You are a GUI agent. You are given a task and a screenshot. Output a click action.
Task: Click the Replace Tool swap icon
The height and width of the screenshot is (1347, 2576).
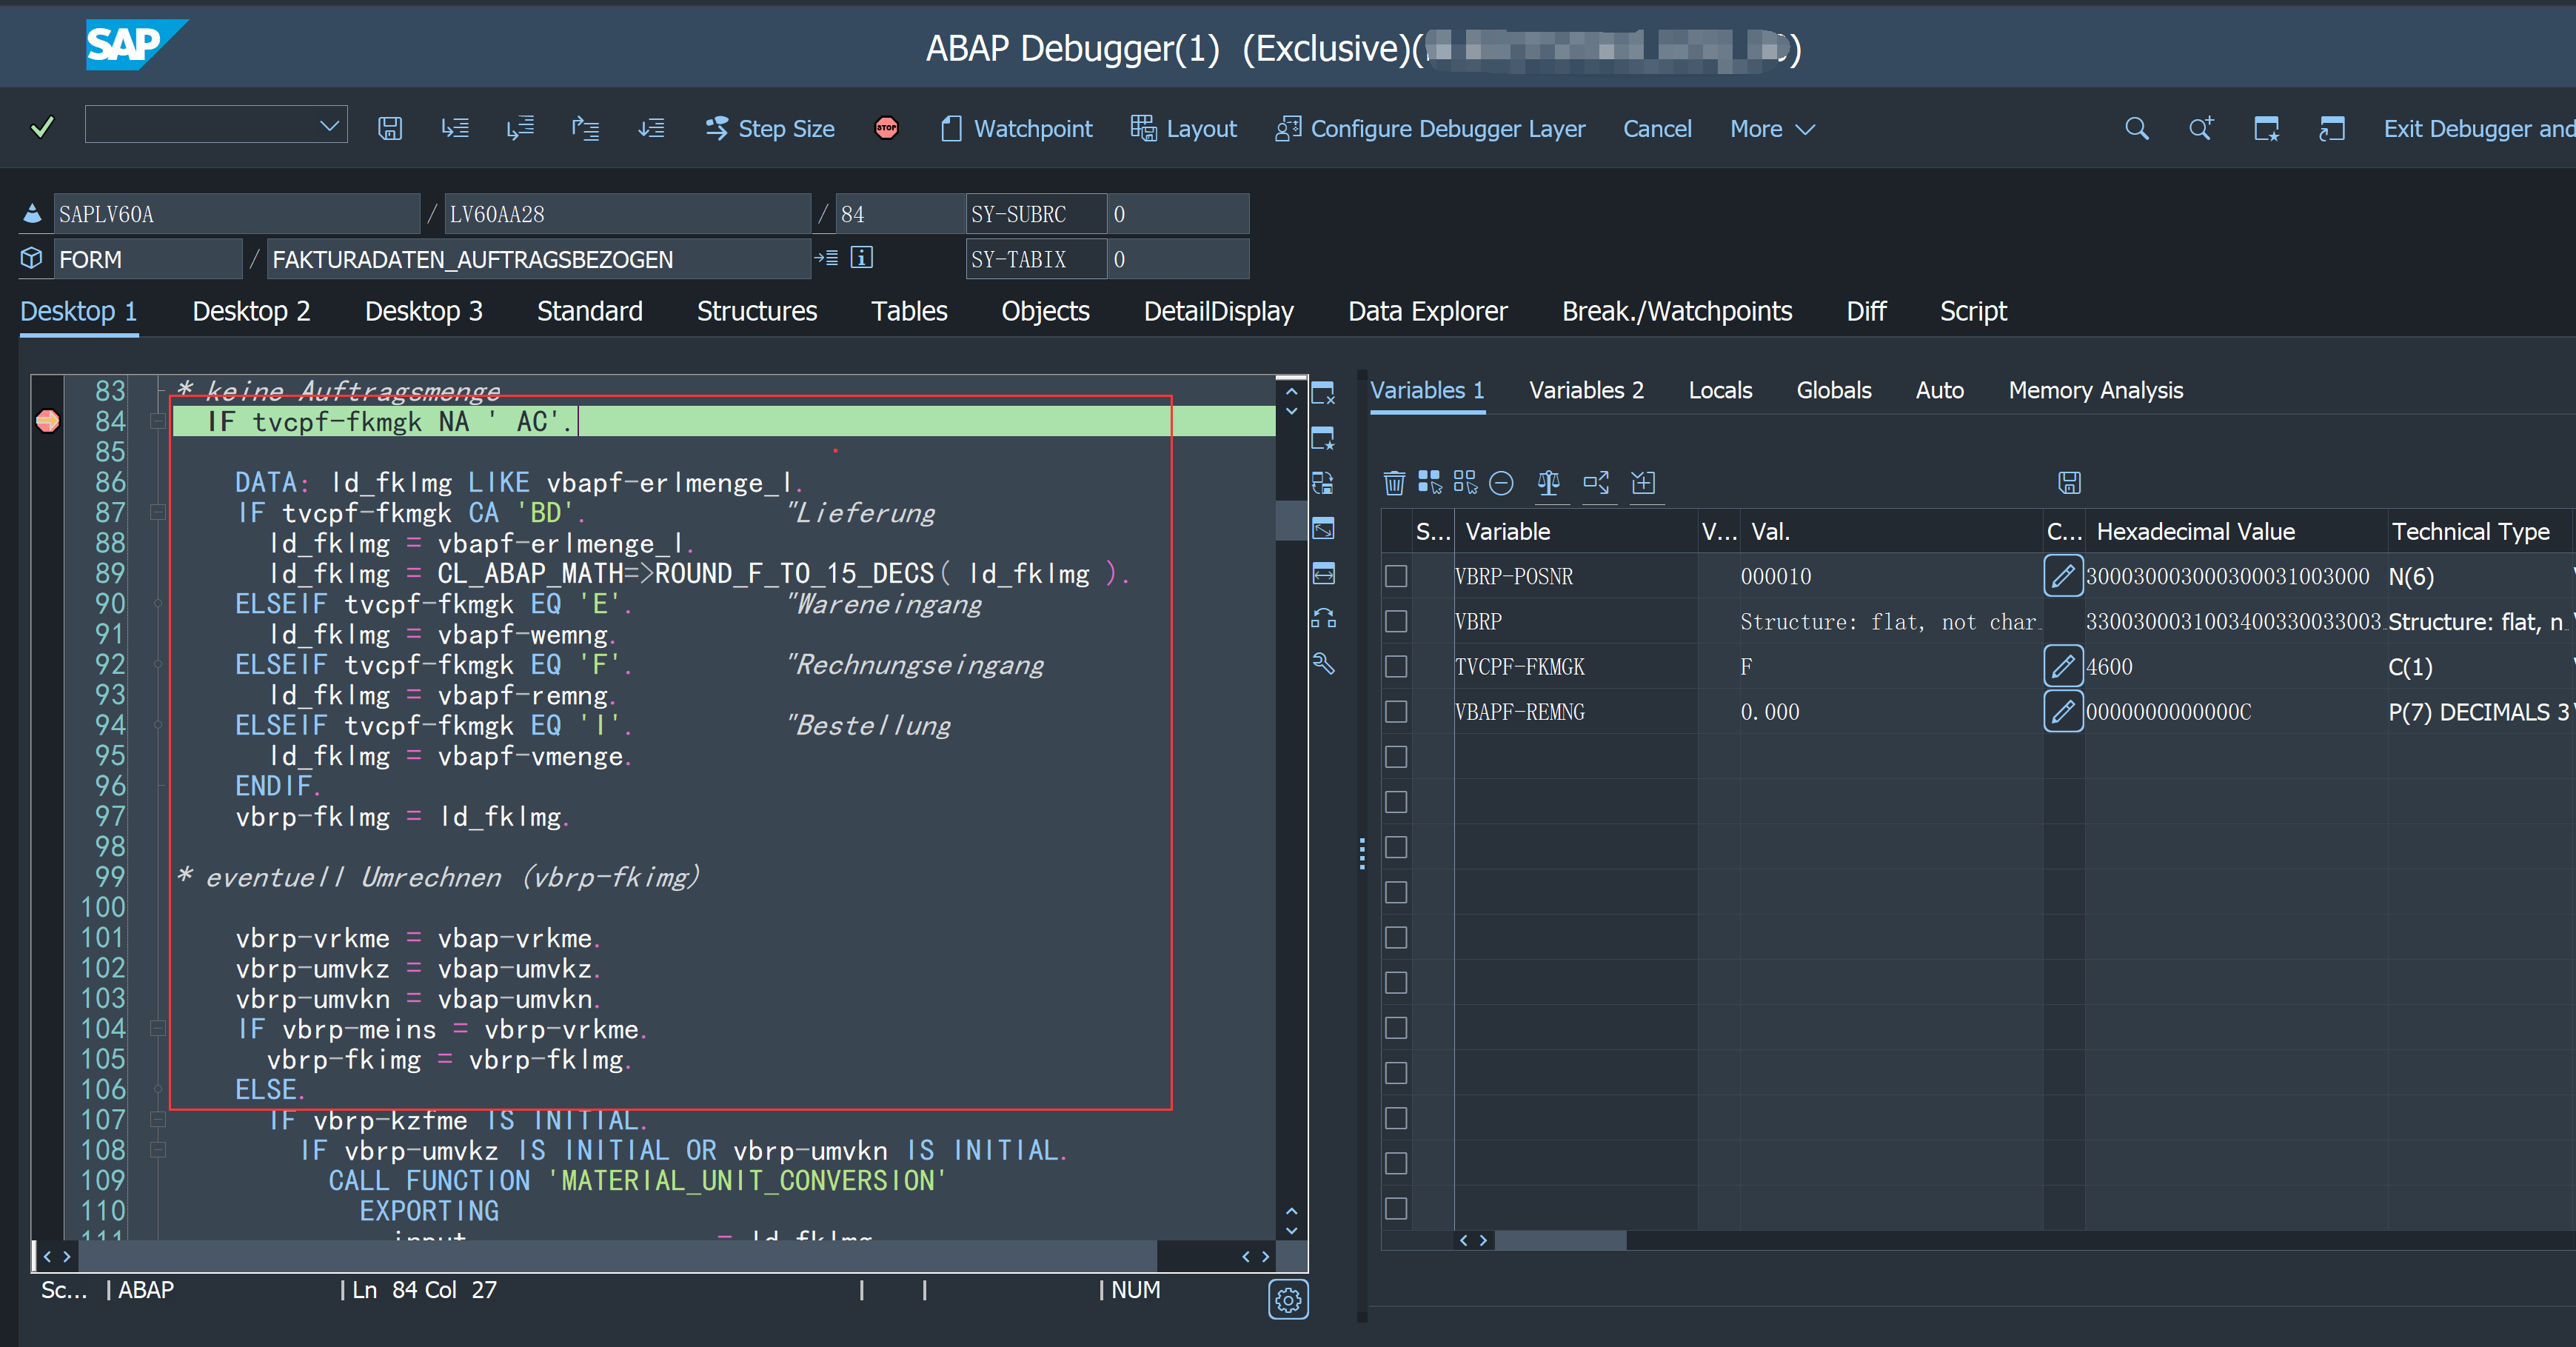click(x=1323, y=483)
